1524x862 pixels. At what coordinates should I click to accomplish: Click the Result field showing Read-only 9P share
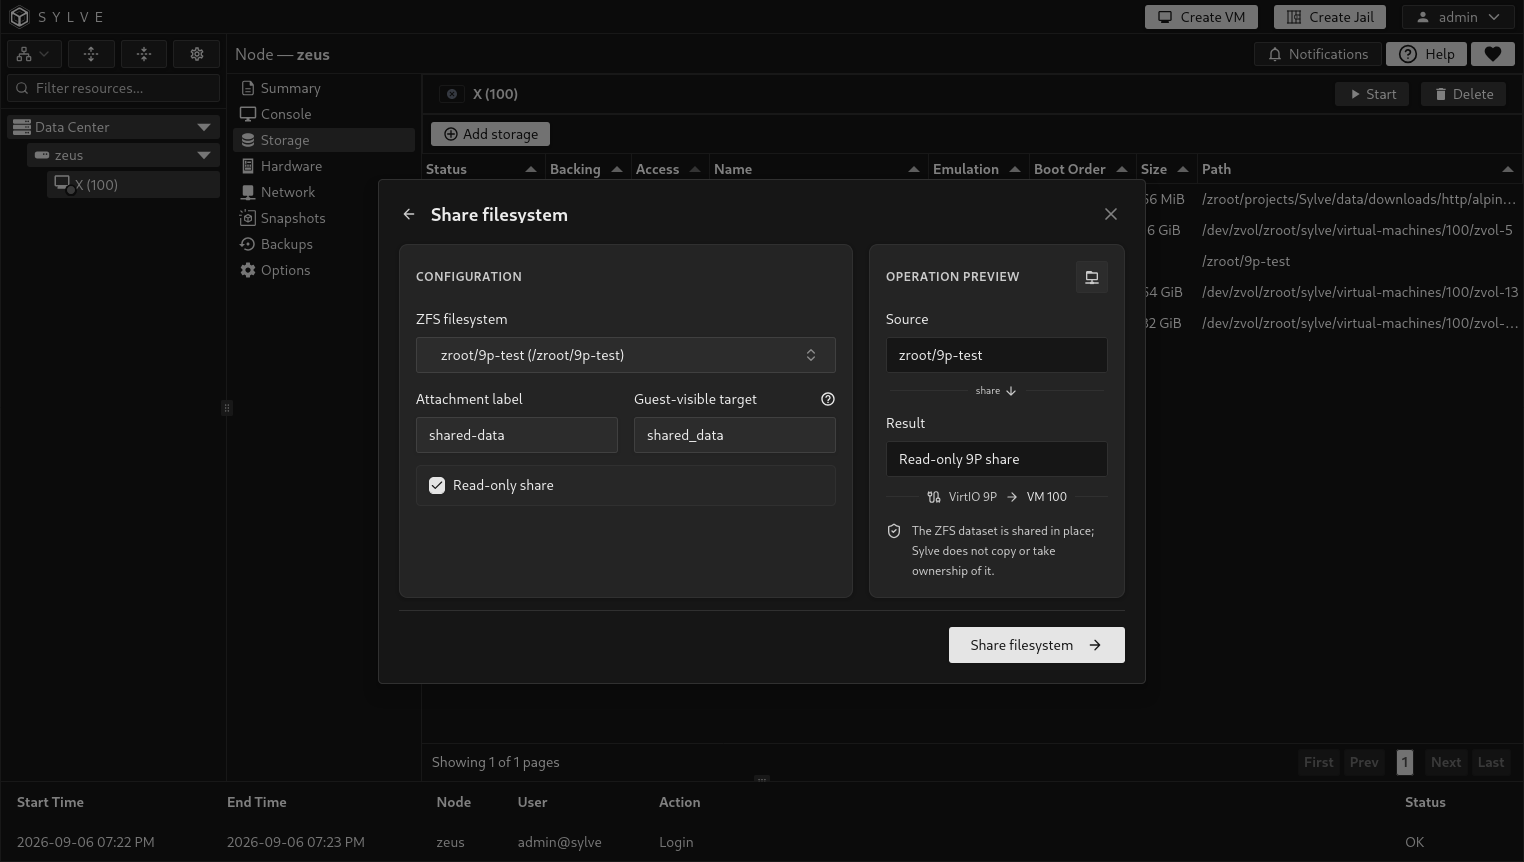997,459
